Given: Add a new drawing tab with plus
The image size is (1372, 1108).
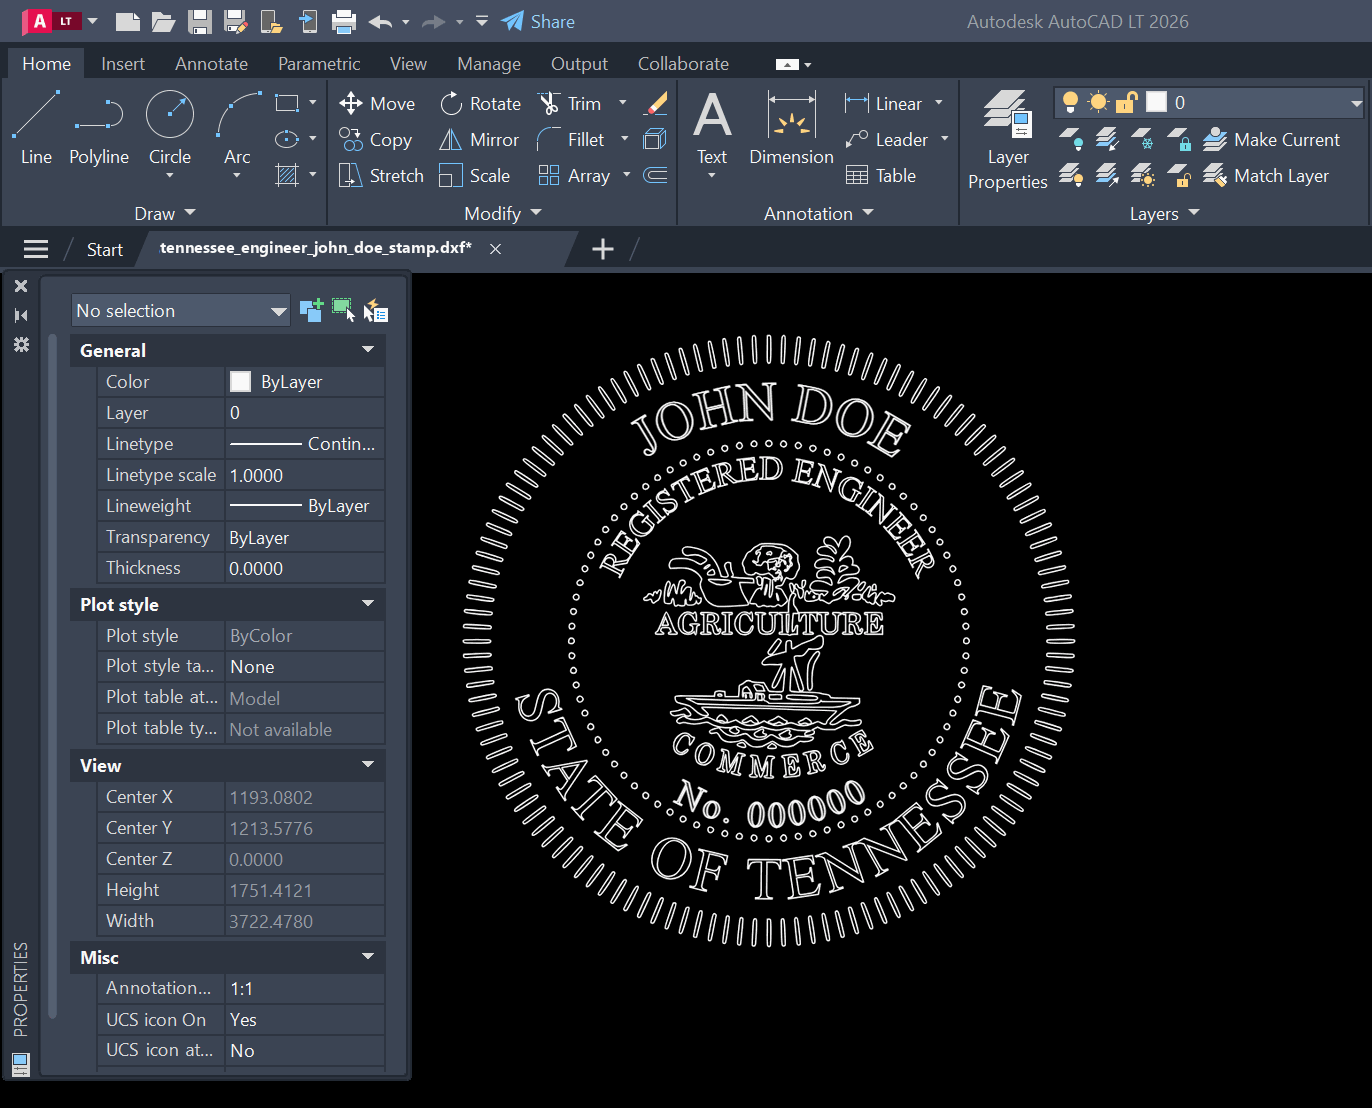Looking at the screenshot, I should click(603, 249).
